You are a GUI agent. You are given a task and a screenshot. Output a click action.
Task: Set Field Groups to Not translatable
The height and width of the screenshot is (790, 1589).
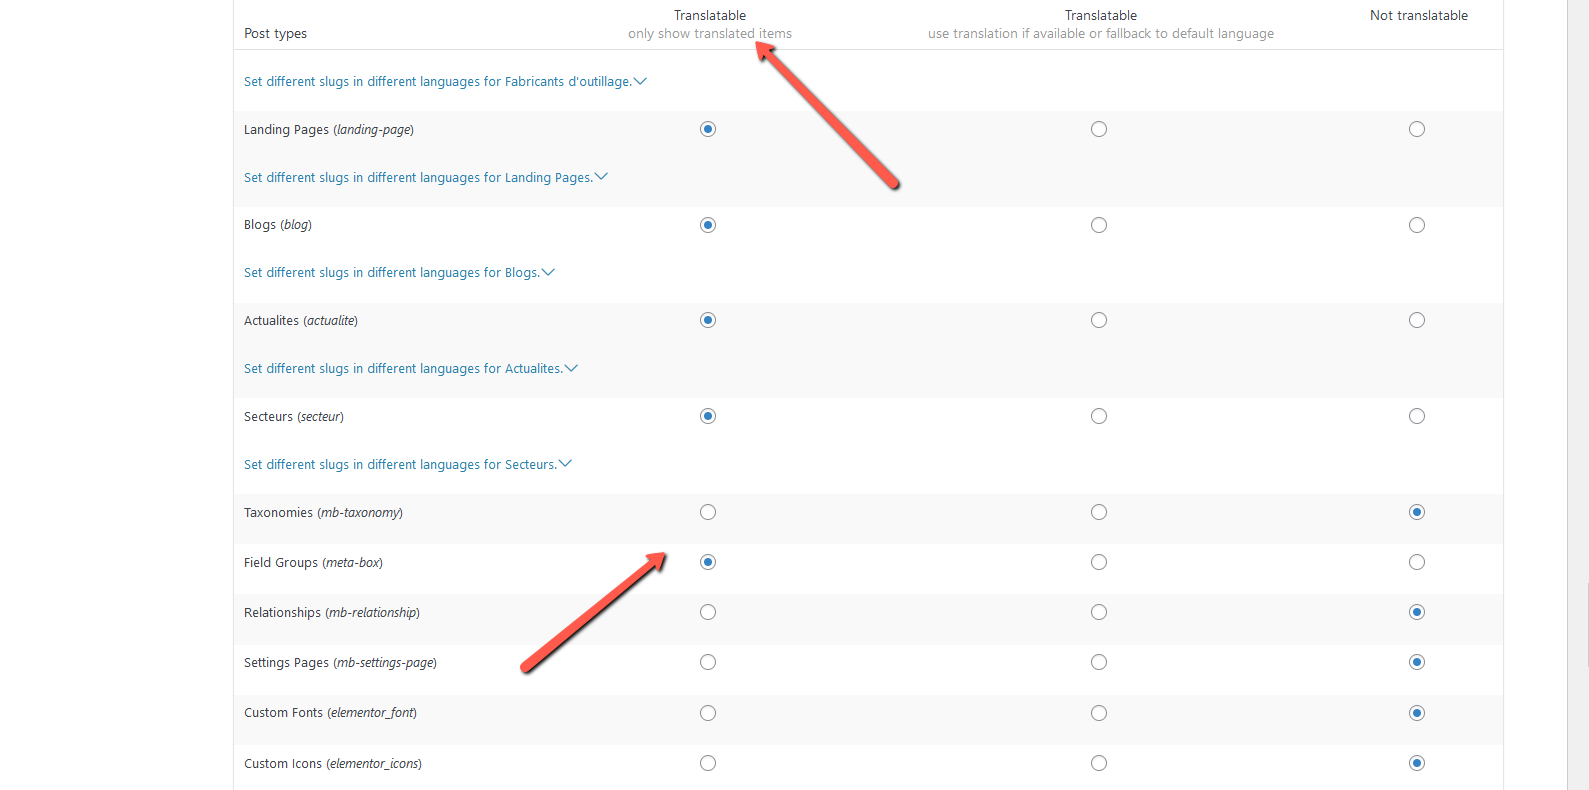pos(1417,562)
